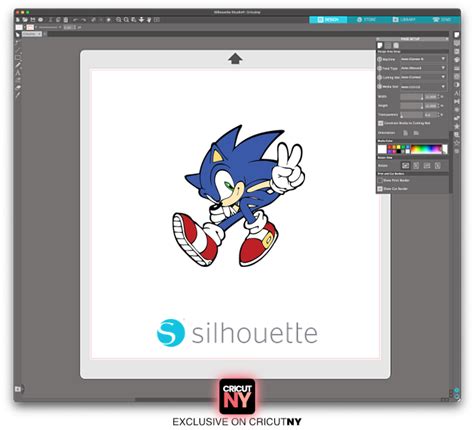Select the Pan hand tool

point(149,20)
